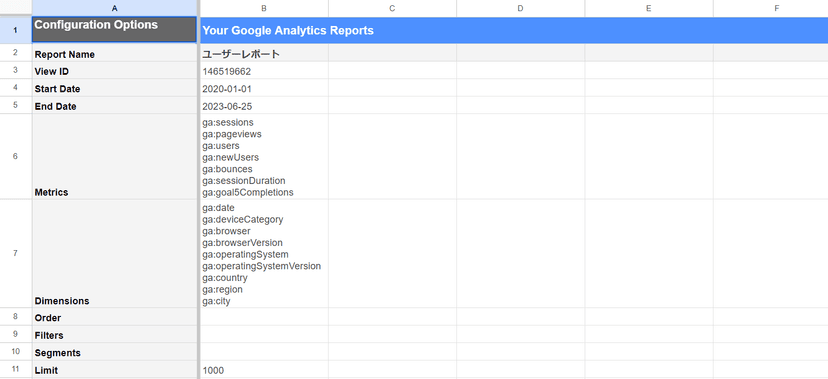Select column F header
Viewport: 828px width, 379px height.
771,8
